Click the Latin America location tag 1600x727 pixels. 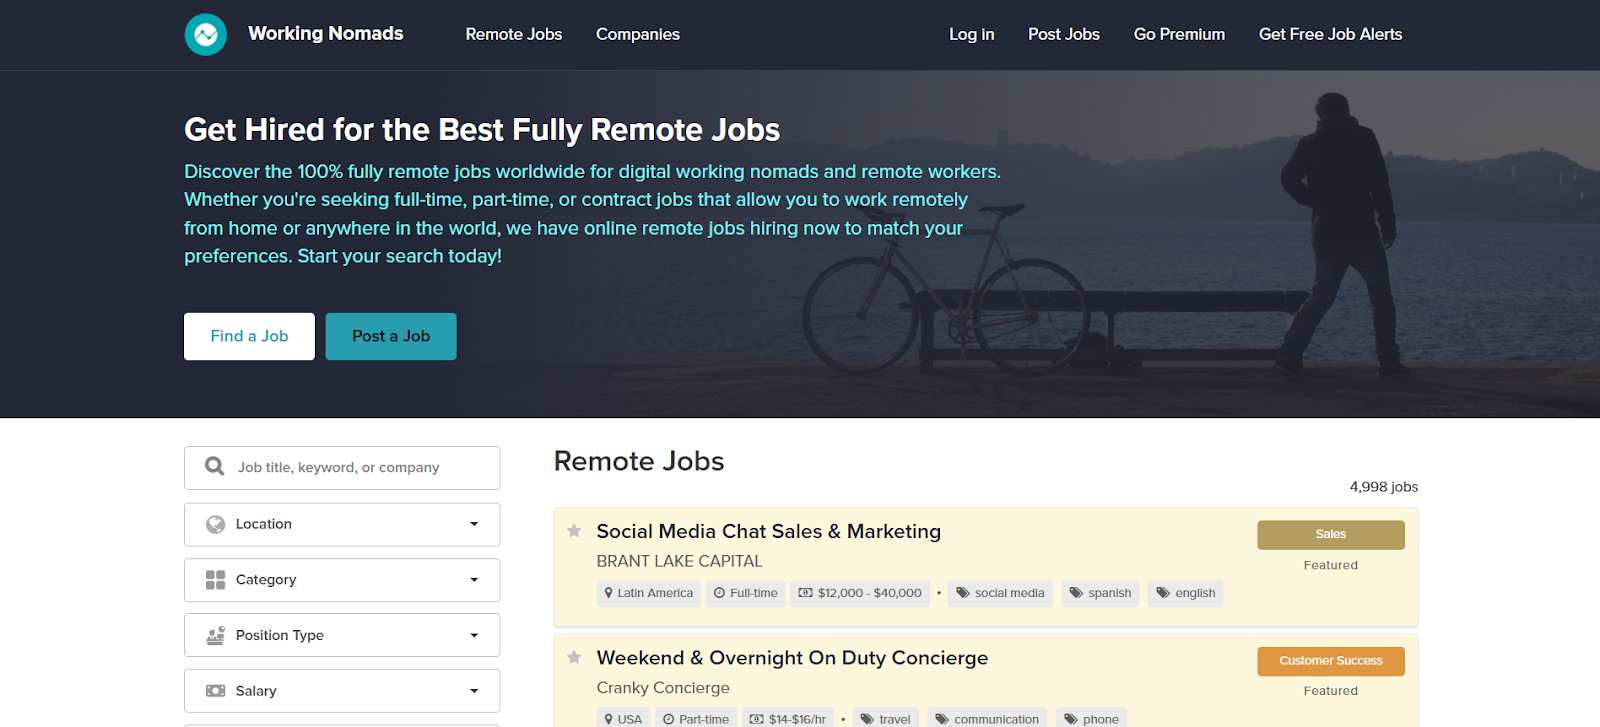pos(648,593)
